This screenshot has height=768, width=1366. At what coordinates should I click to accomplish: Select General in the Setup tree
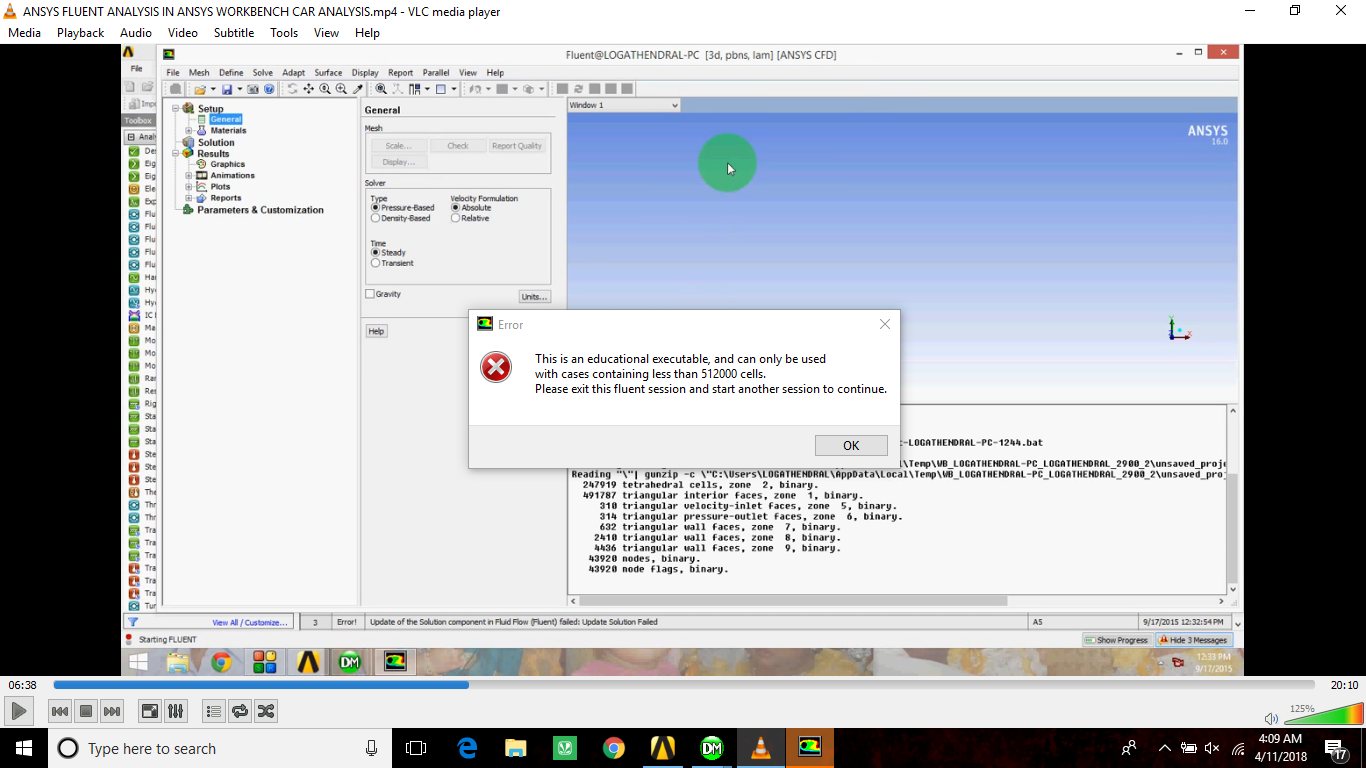tap(225, 119)
